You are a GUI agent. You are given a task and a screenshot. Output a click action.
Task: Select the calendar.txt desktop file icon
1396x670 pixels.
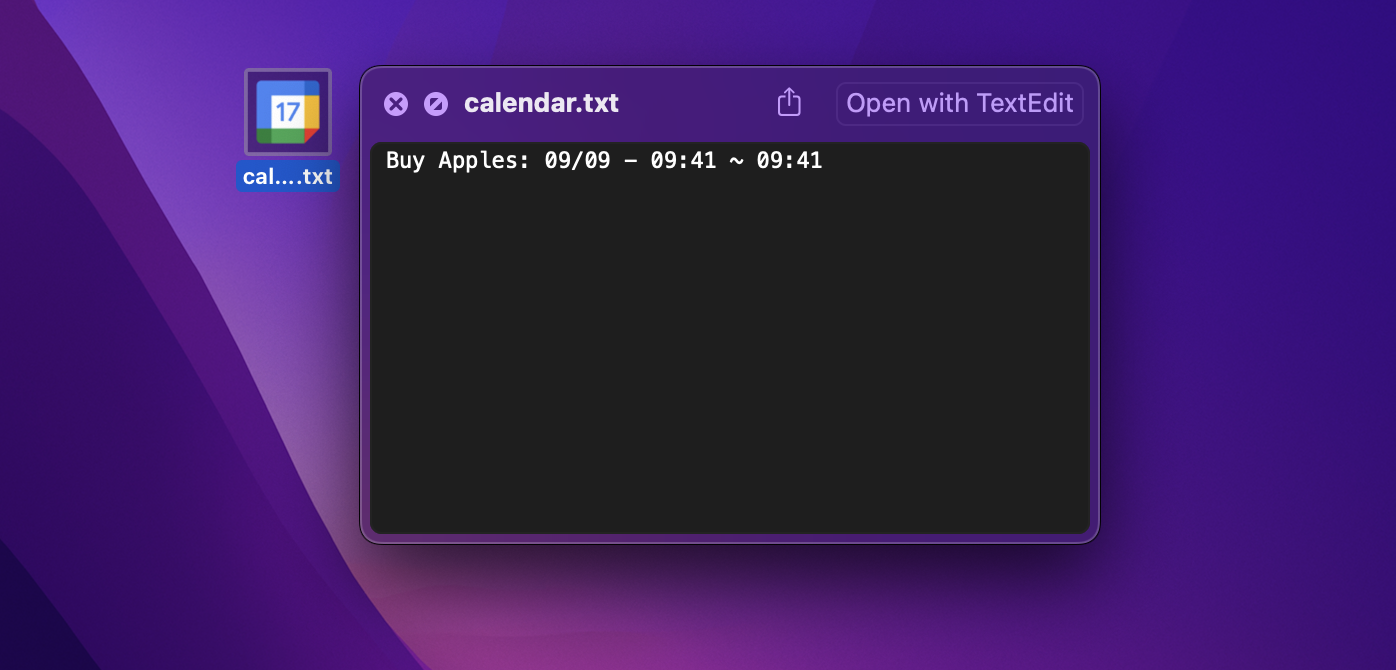click(288, 112)
